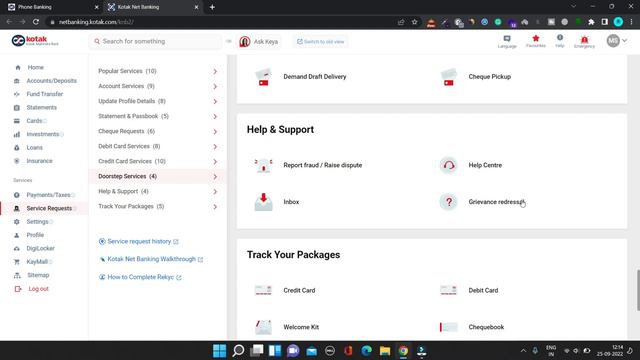Viewport: 640px width, 360px height.
Task: Expand Doorstep Services category
Action: click(x=158, y=176)
